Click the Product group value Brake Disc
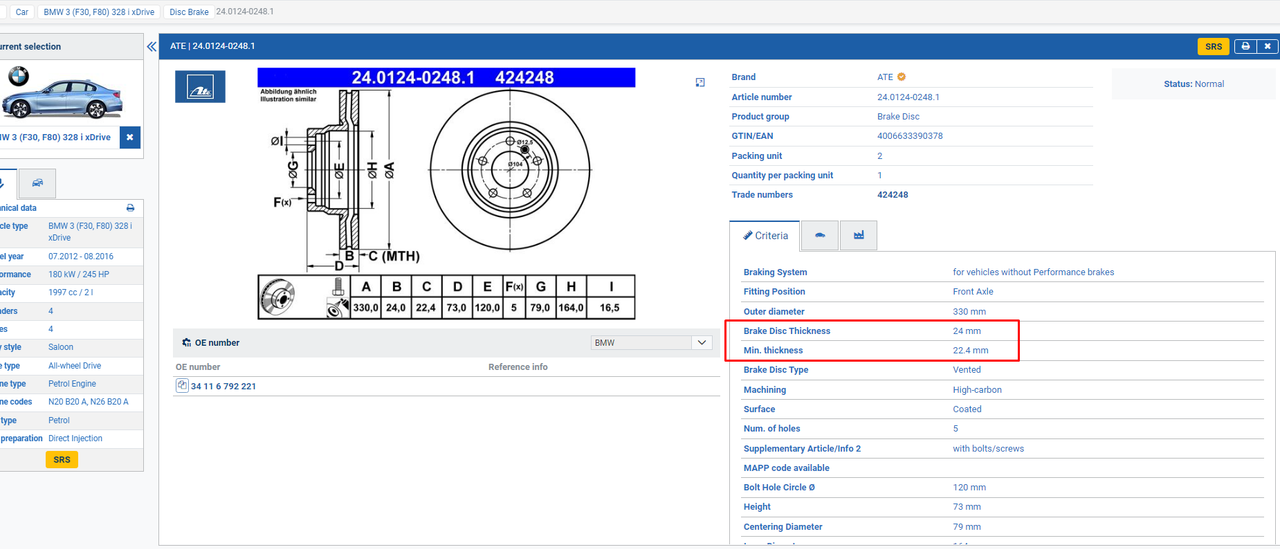Viewport: 1280px width, 549px height. pos(898,117)
